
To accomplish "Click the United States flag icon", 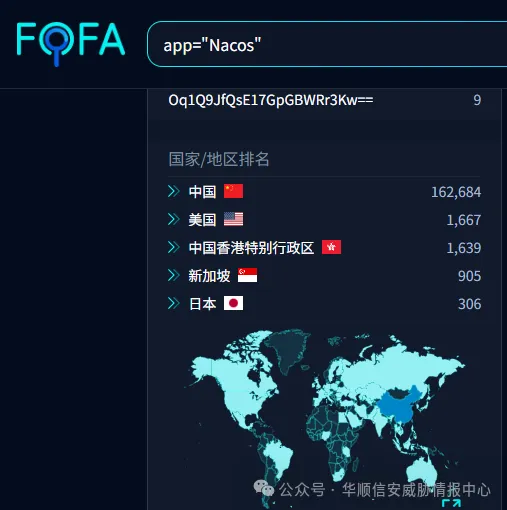I will click(x=233, y=219).
